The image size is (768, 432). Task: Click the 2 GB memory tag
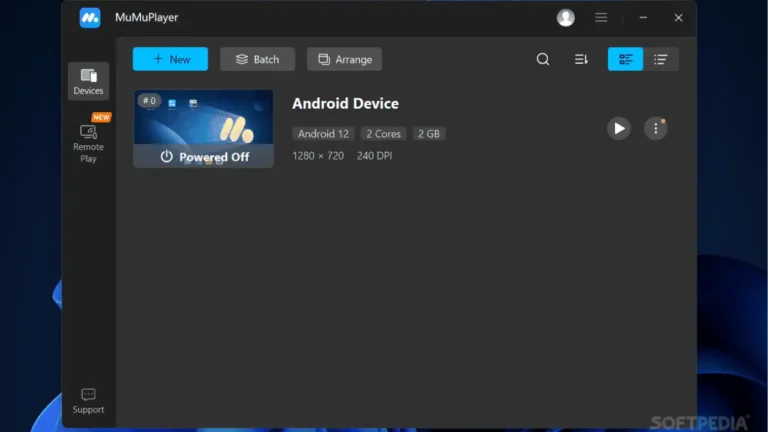(x=429, y=134)
